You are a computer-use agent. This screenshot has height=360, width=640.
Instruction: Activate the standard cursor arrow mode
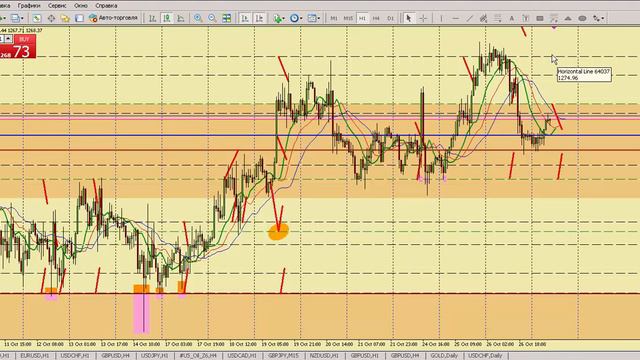pyautogui.click(x=409, y=18)
